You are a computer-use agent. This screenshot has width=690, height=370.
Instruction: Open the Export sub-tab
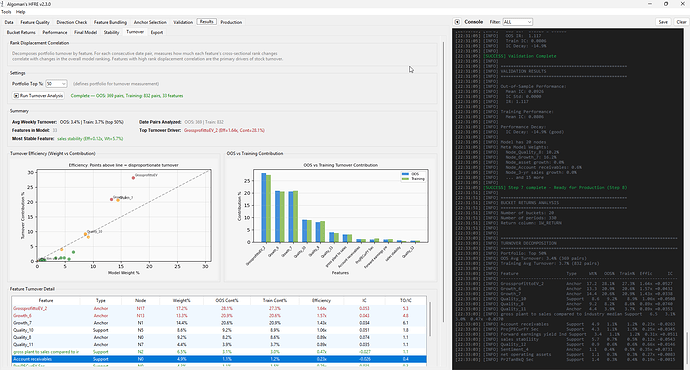click(157, 32)
